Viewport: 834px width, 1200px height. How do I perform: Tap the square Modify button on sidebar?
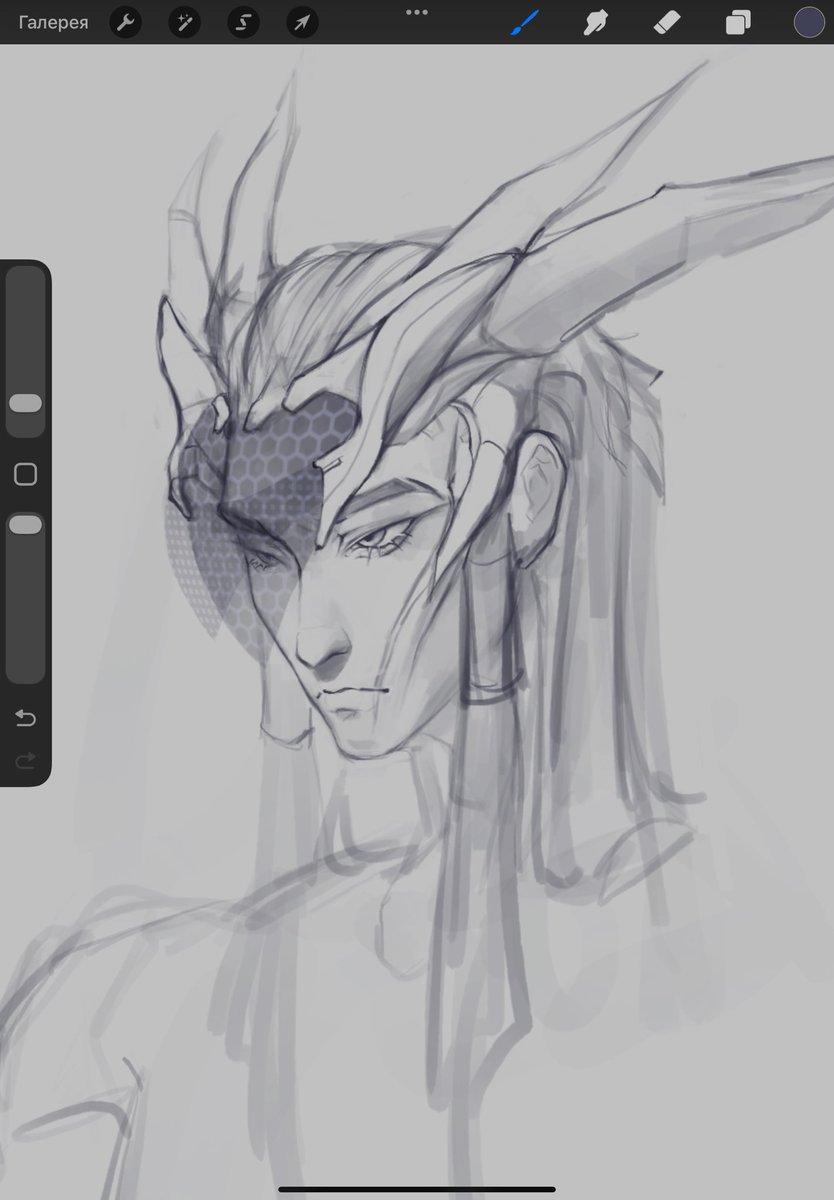point(25,474)
